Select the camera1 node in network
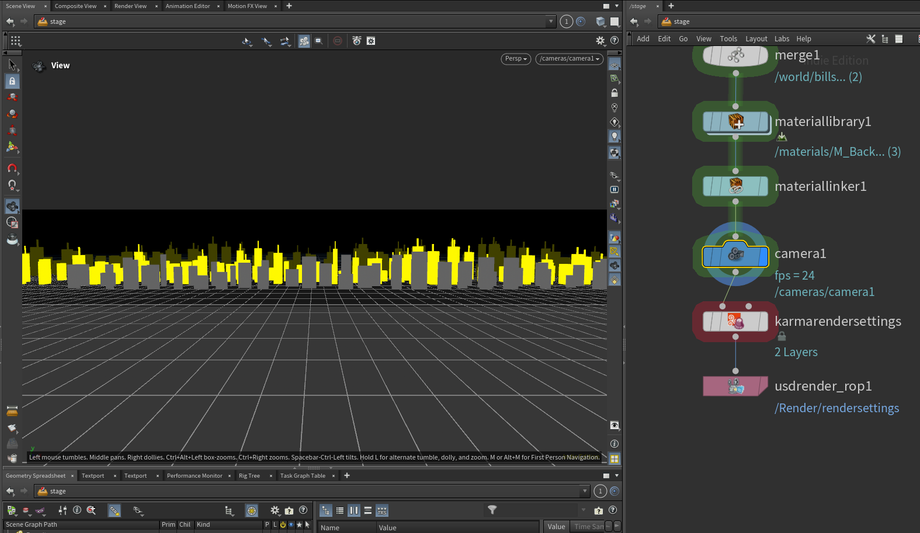The width and height of the screenshot is (920, 533). tap(735, 255)
